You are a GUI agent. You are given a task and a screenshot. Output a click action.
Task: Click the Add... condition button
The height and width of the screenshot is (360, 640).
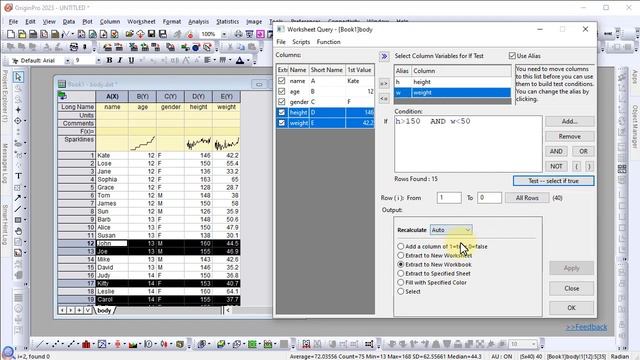tap(569, 121)
